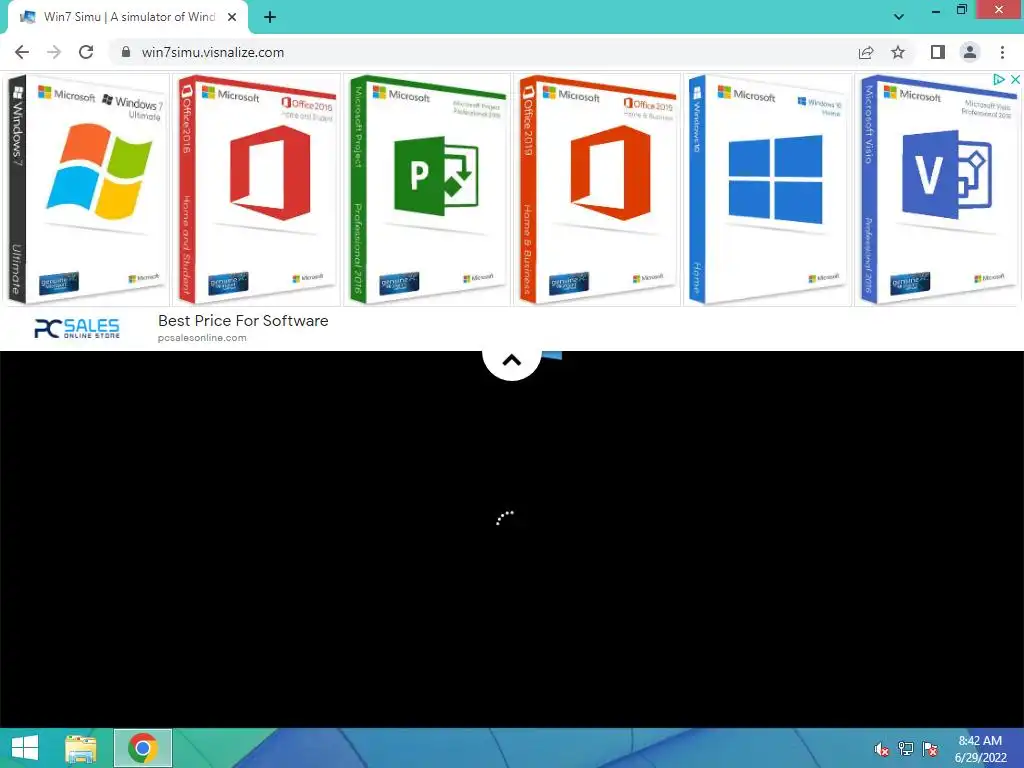Open the Windows Start menu

25,748
